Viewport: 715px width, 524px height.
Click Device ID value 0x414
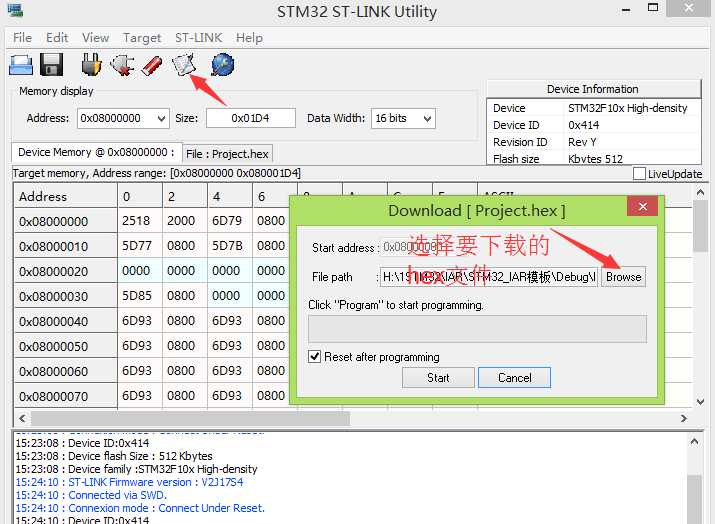583,125
